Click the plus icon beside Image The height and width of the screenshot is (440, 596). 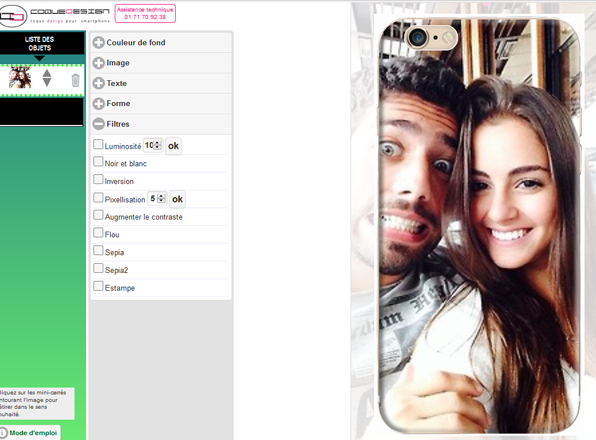point(98,63)
